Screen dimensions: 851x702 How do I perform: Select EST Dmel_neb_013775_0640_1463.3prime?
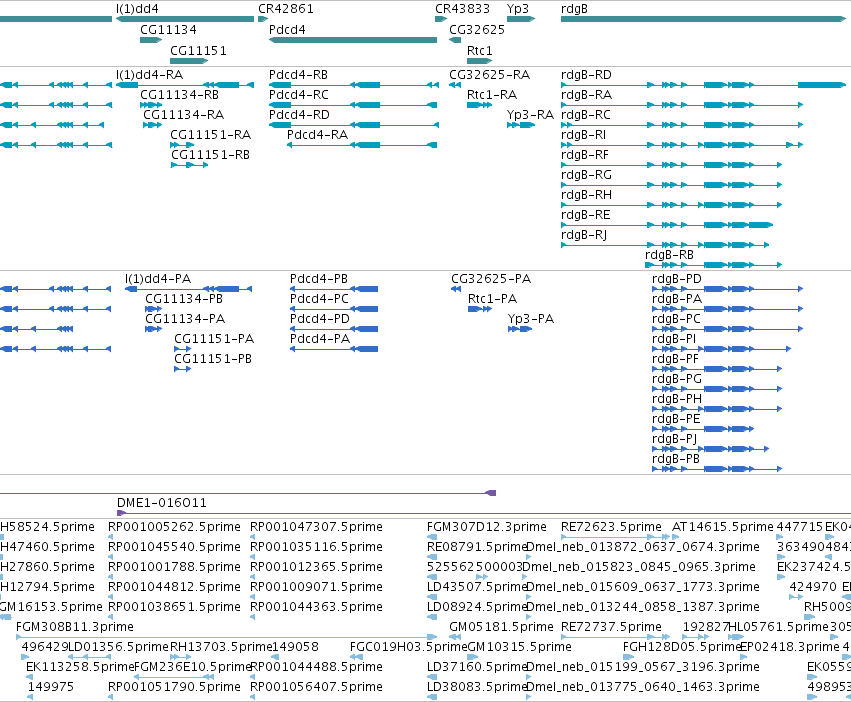coord(643,687)
